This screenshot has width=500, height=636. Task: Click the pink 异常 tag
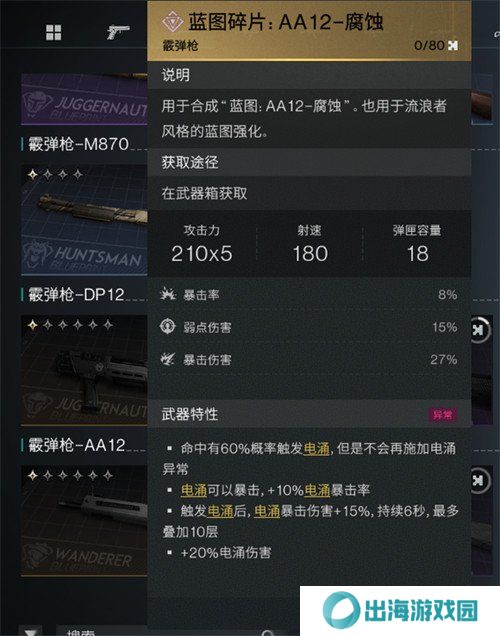point(442,415)
